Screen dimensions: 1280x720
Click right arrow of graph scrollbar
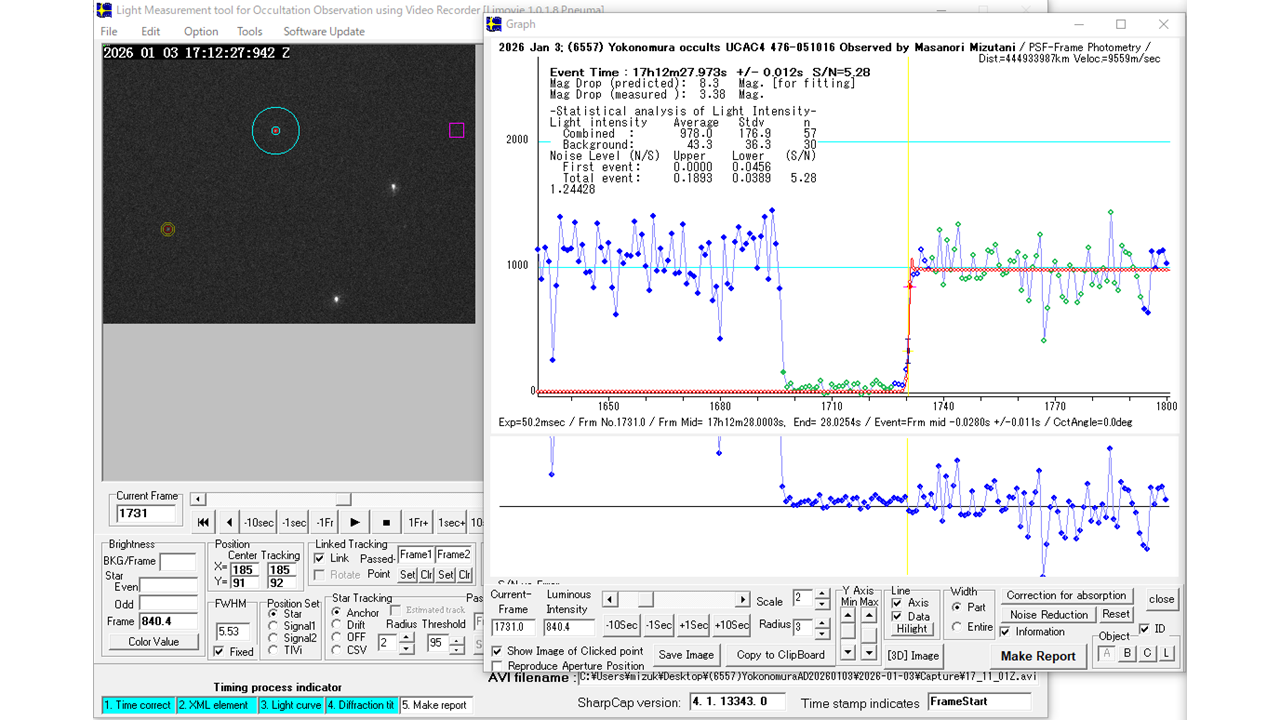pos(742,600)
